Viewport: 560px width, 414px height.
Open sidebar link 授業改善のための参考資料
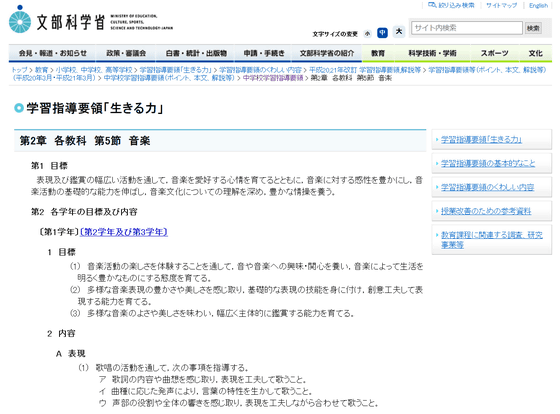coord(486,211)
